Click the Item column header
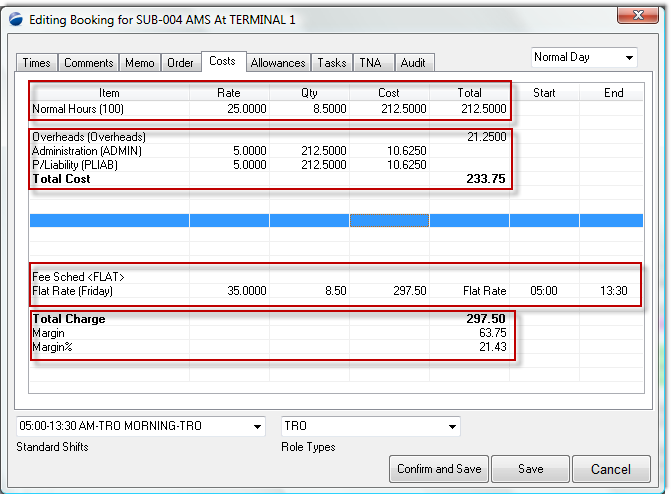 pos(109,93)
